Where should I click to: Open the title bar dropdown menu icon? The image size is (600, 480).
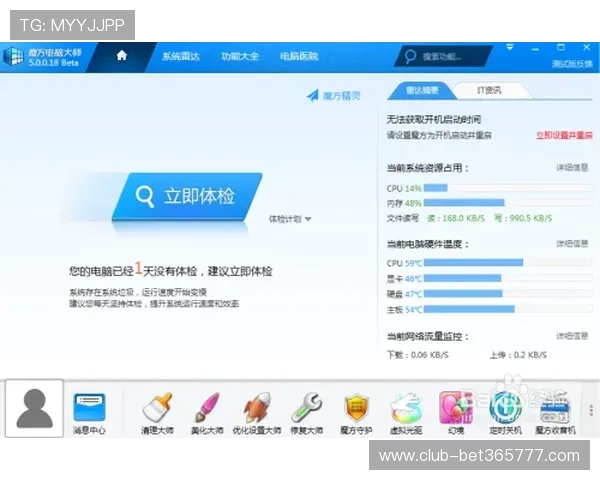pyautogui.click(x=510, y=47)
